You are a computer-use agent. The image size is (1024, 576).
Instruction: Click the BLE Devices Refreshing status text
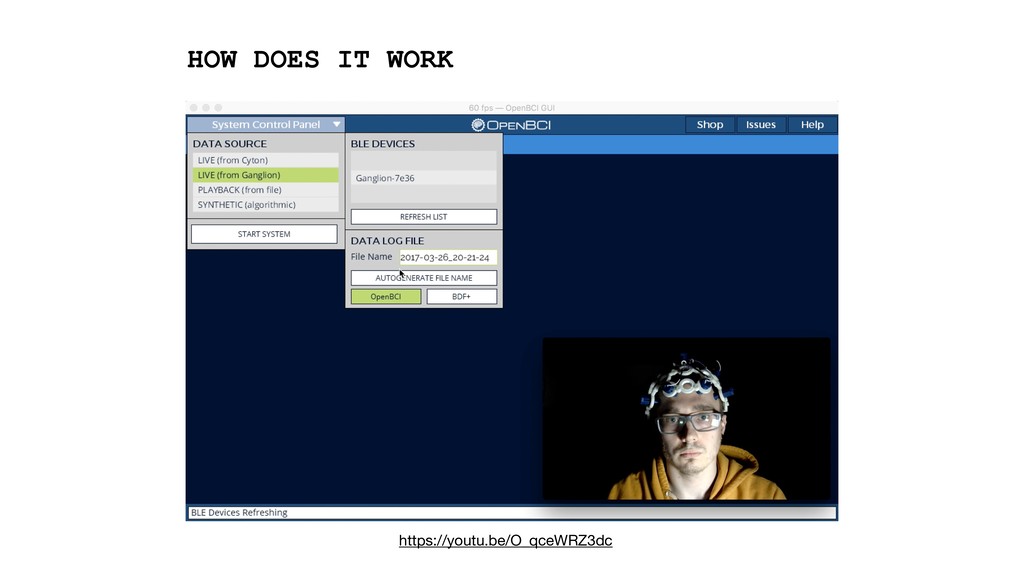(239, 513)
